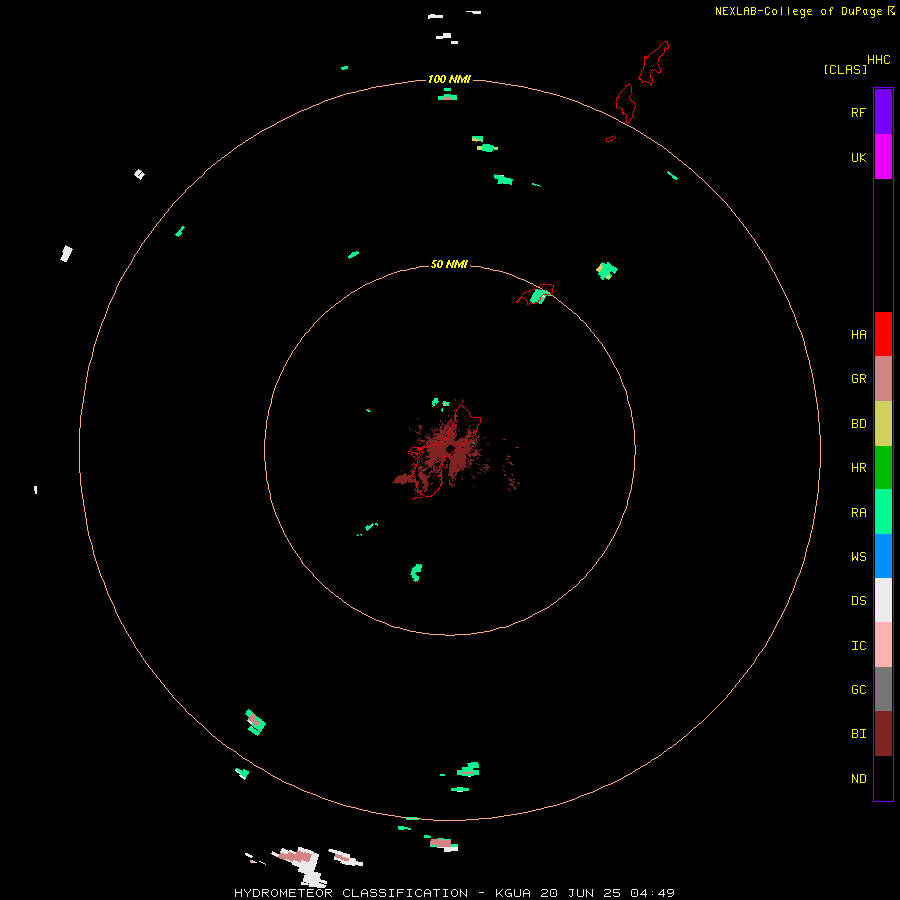
Task: Select the IC pink legend swatch
Action: (883, 645)
